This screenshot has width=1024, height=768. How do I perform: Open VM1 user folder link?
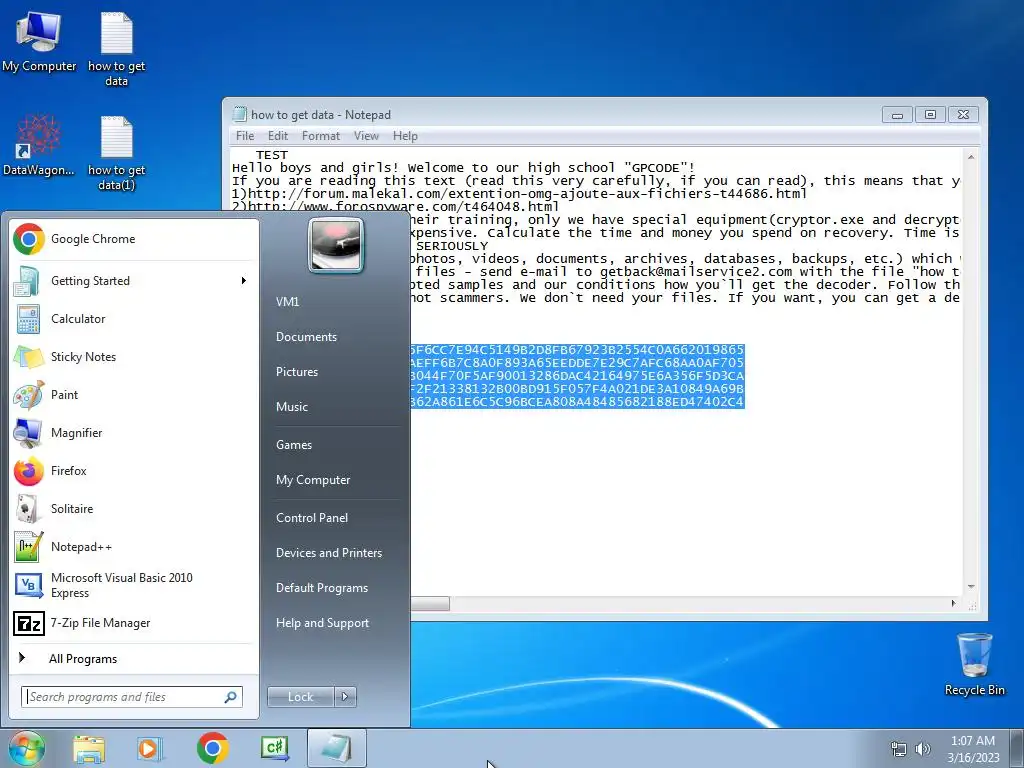point(287,302)
